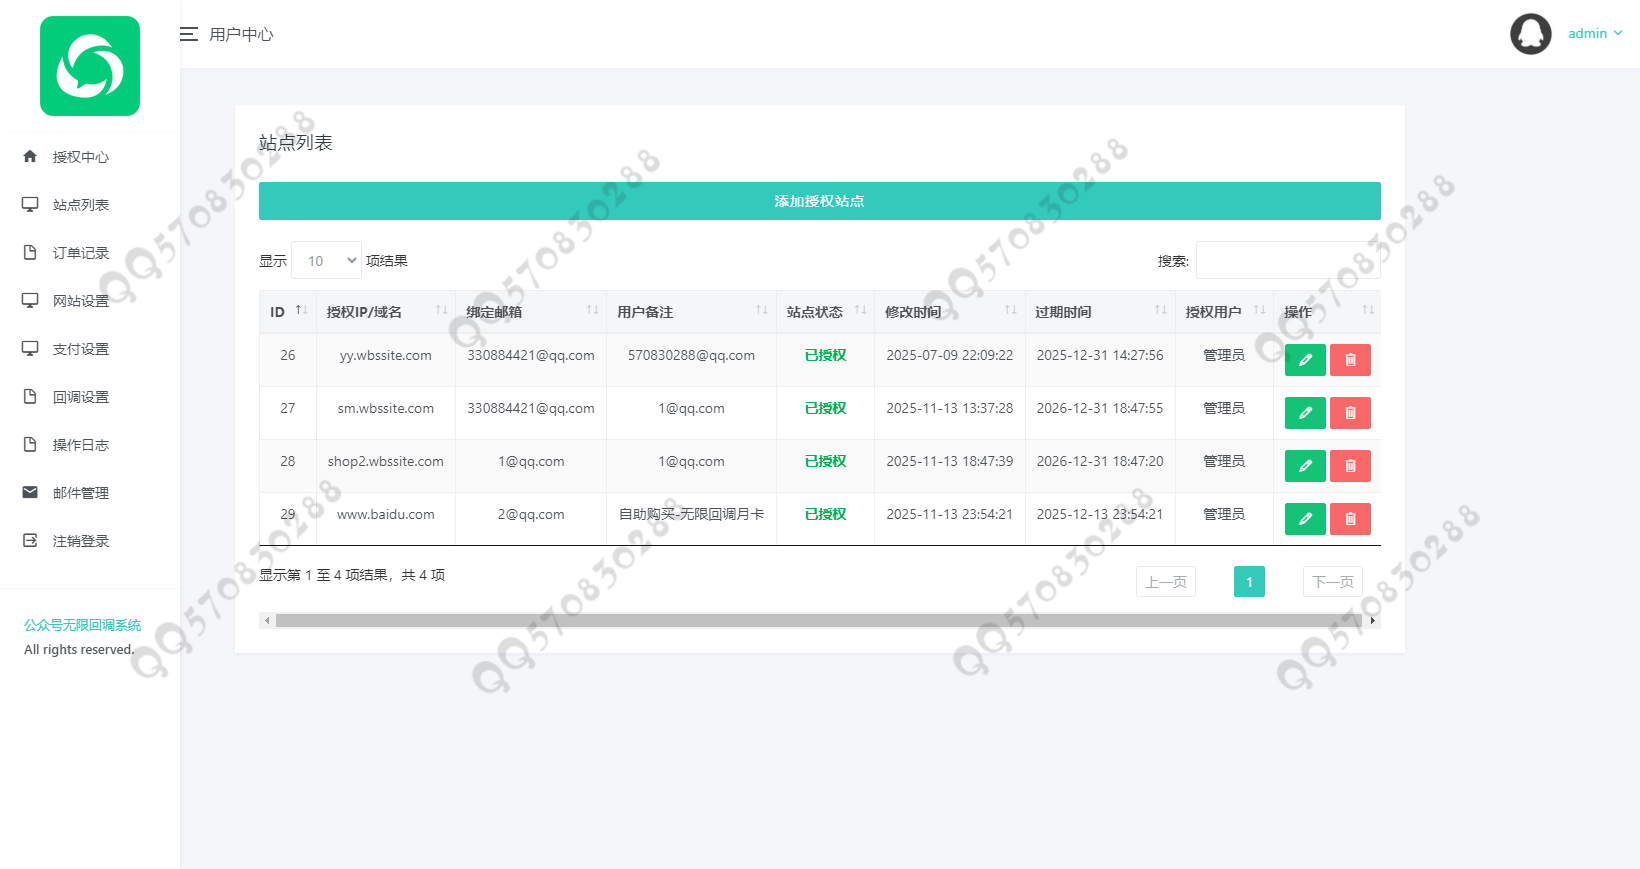Click the document icon beside 回调设置
This screenshot has height=869, width=1640.
point(30,396)
